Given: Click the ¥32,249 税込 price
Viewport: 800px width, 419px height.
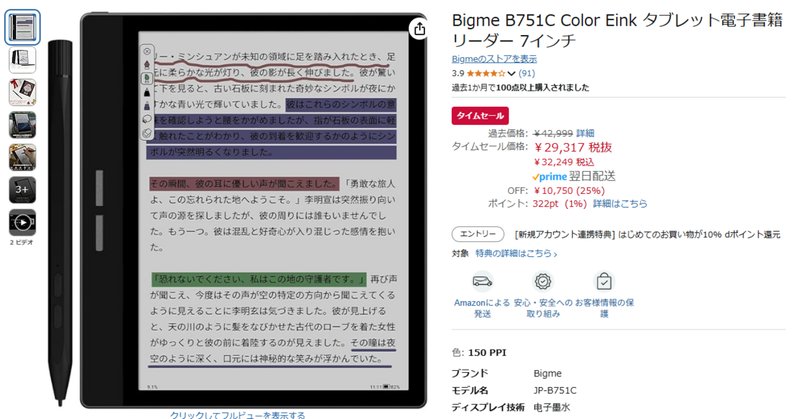Looking at the screenshot, I should pos(564,162).
